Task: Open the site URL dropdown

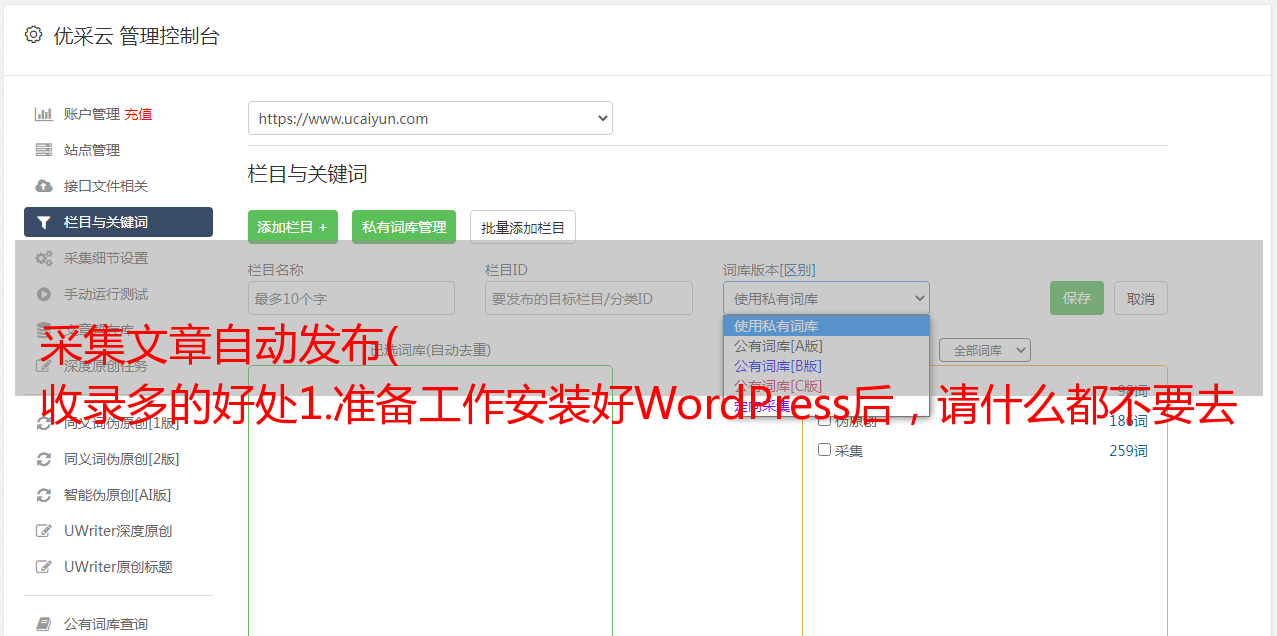Action: (430, 118)
